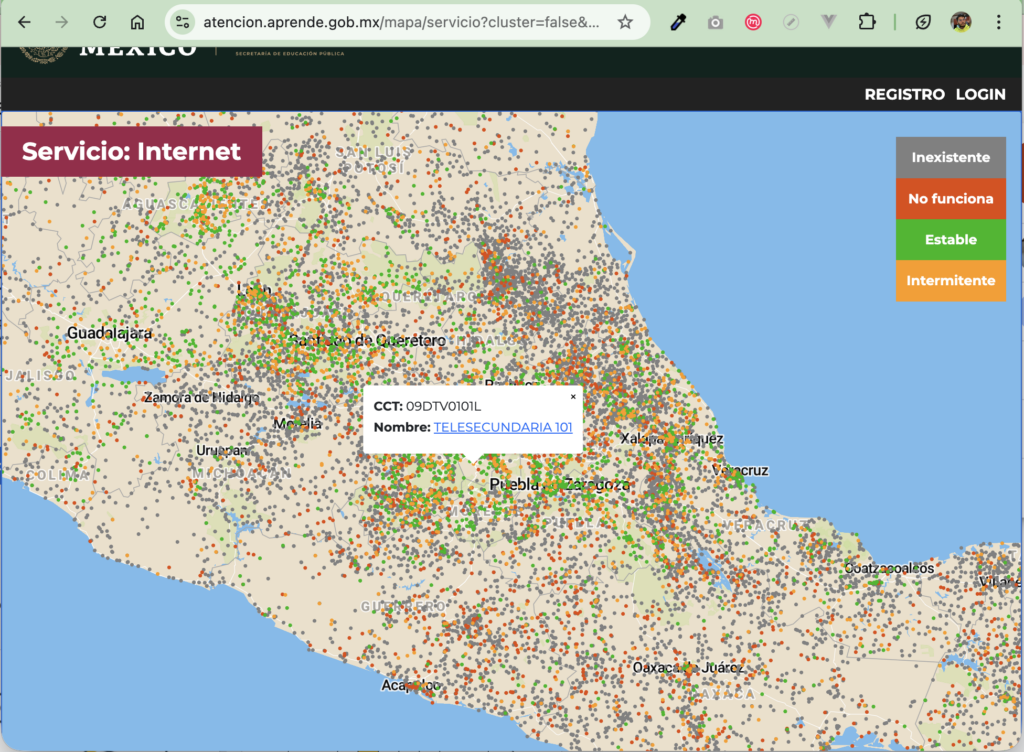The image size is (1024, 752).
Task: Close the school info popup
Action: click(573, 397)
